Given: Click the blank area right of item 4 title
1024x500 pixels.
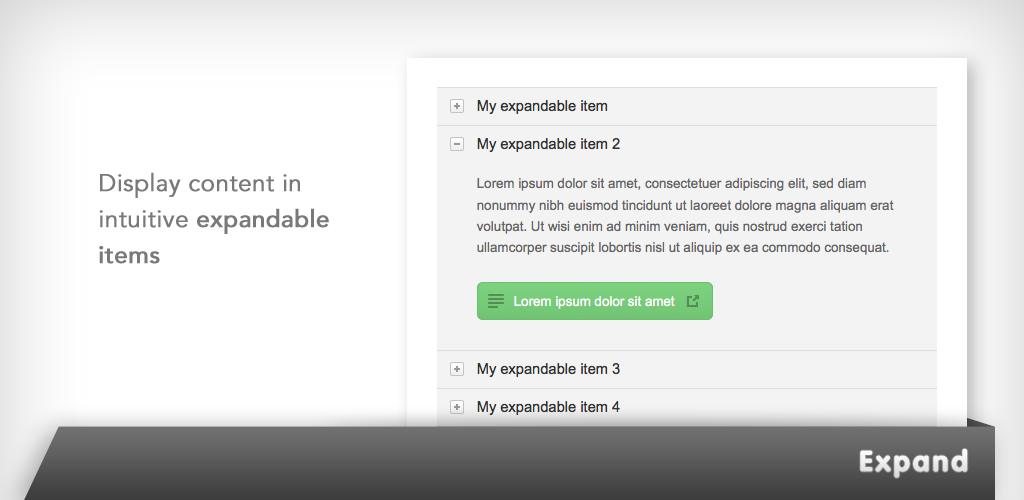Looking at the screenshot, I should pyautogui.click(x=777, y=407).
